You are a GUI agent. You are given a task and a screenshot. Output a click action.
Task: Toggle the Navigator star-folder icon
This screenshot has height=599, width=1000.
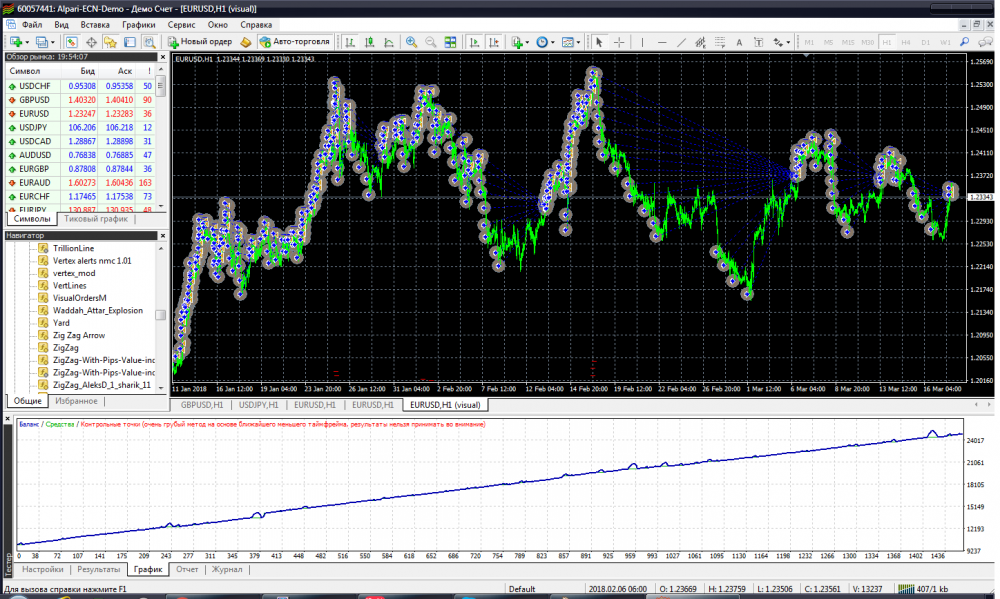[x=110, y=42]
